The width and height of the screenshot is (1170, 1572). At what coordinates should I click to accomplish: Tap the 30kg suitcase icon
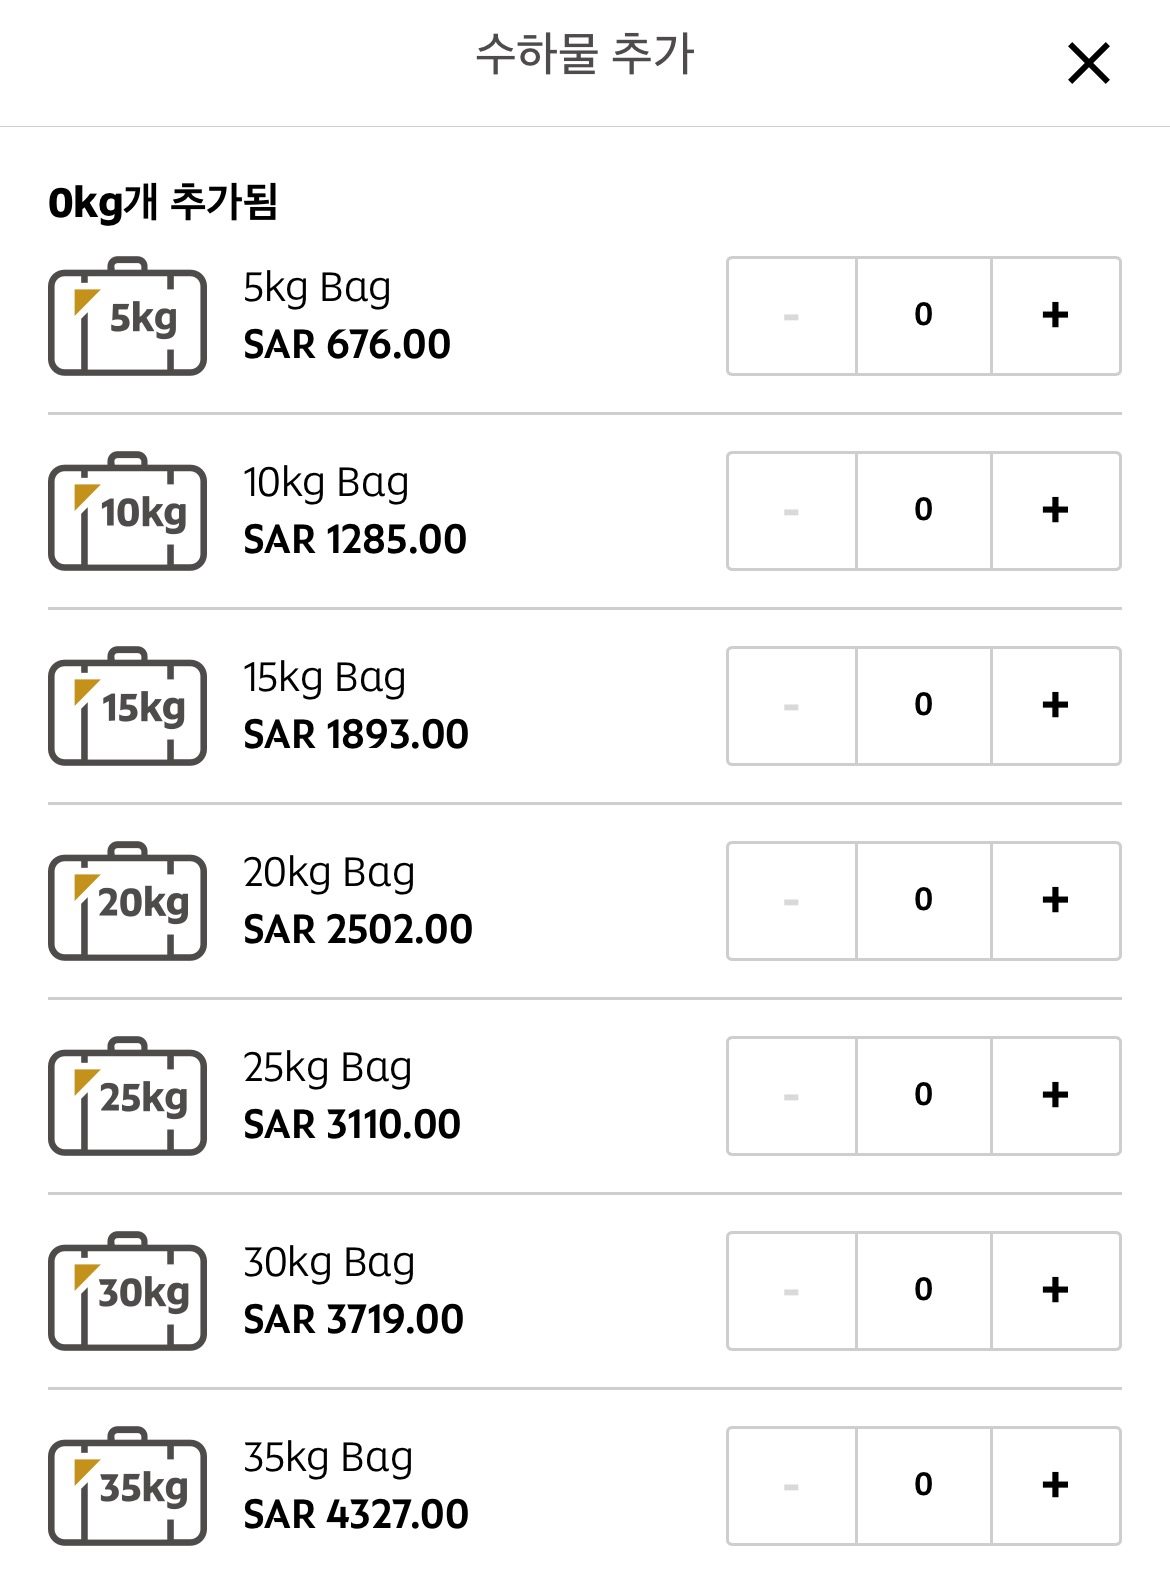pos(128,1291)
